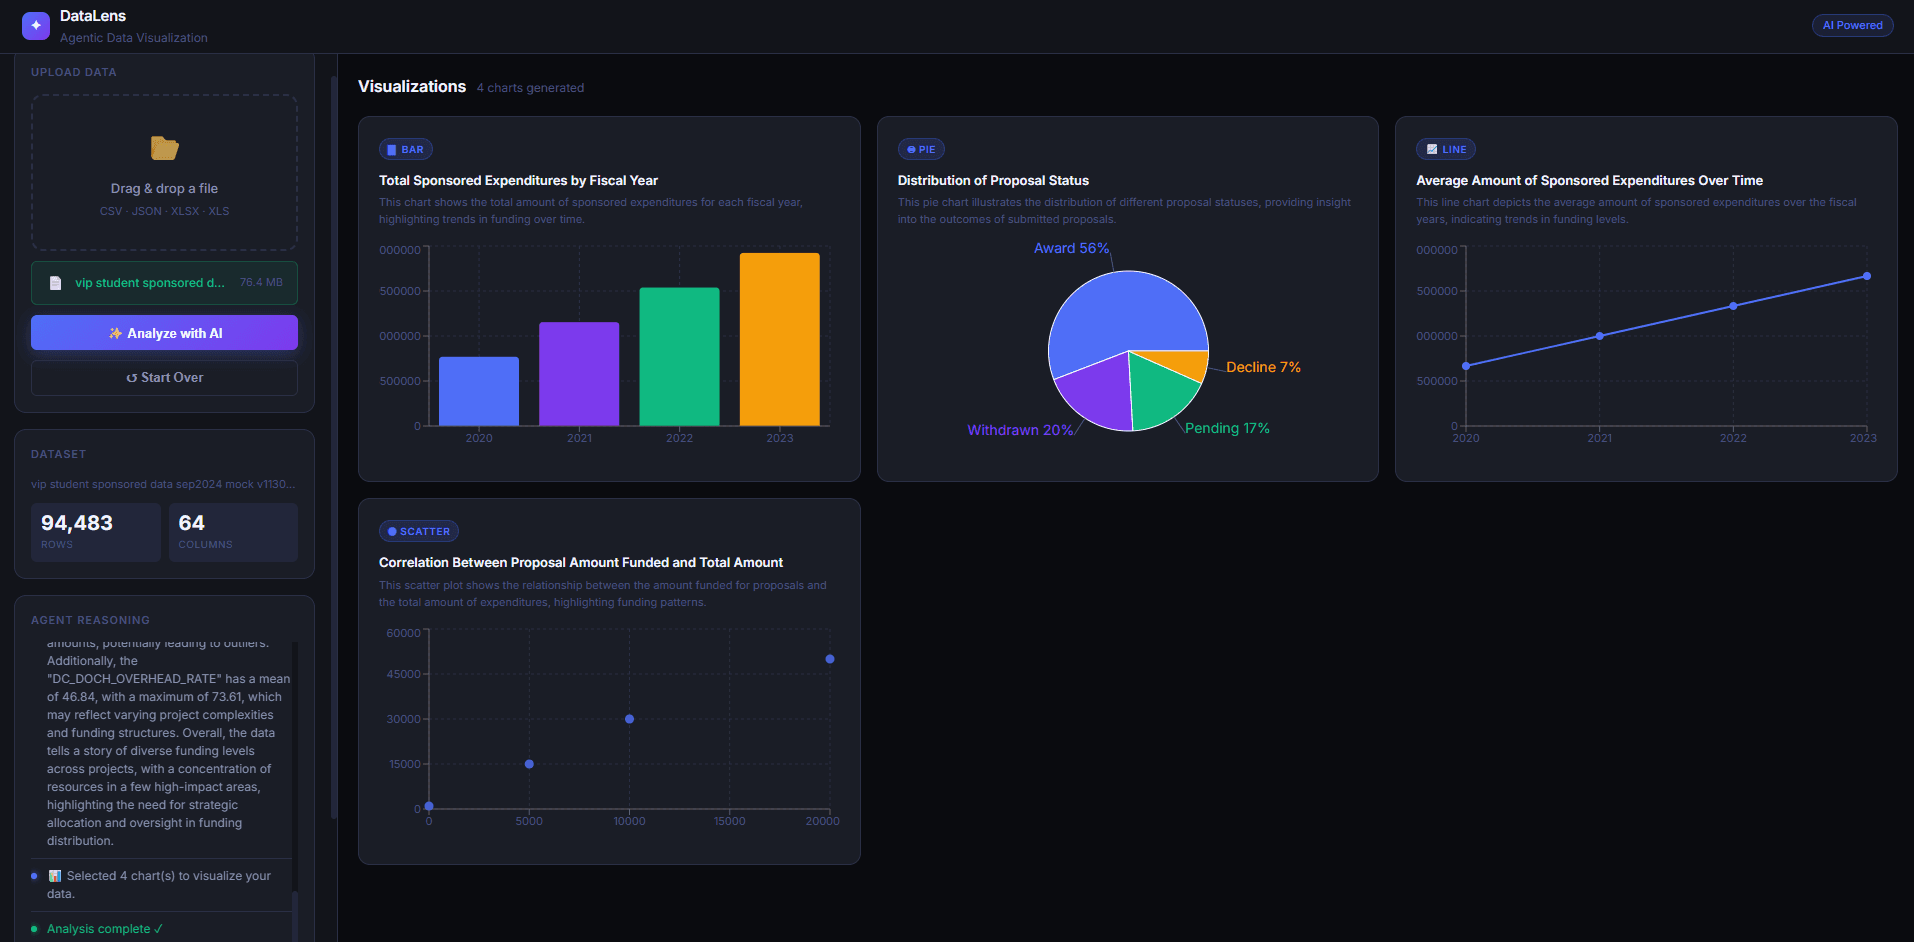Viewport: 1914px width, 942px height.
Task: Click the folder icon in the upload area
Action: 164,148
